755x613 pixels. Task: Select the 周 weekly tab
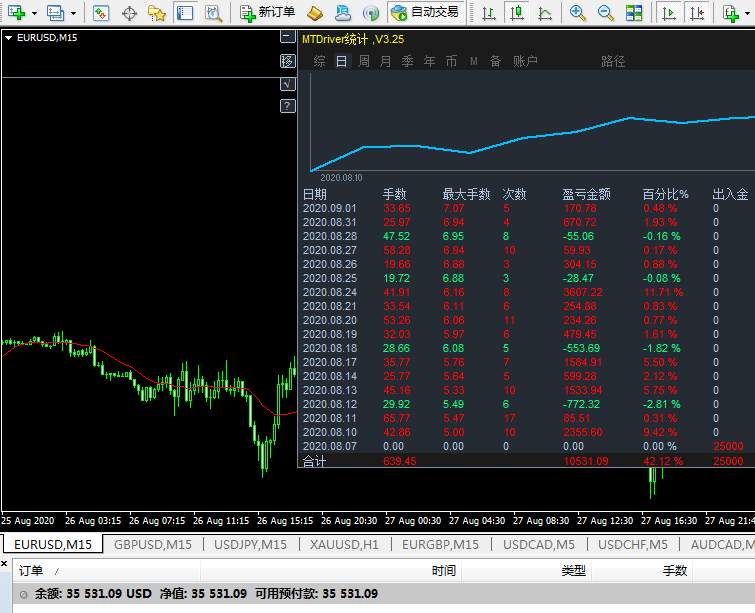(x=364, y=61)
